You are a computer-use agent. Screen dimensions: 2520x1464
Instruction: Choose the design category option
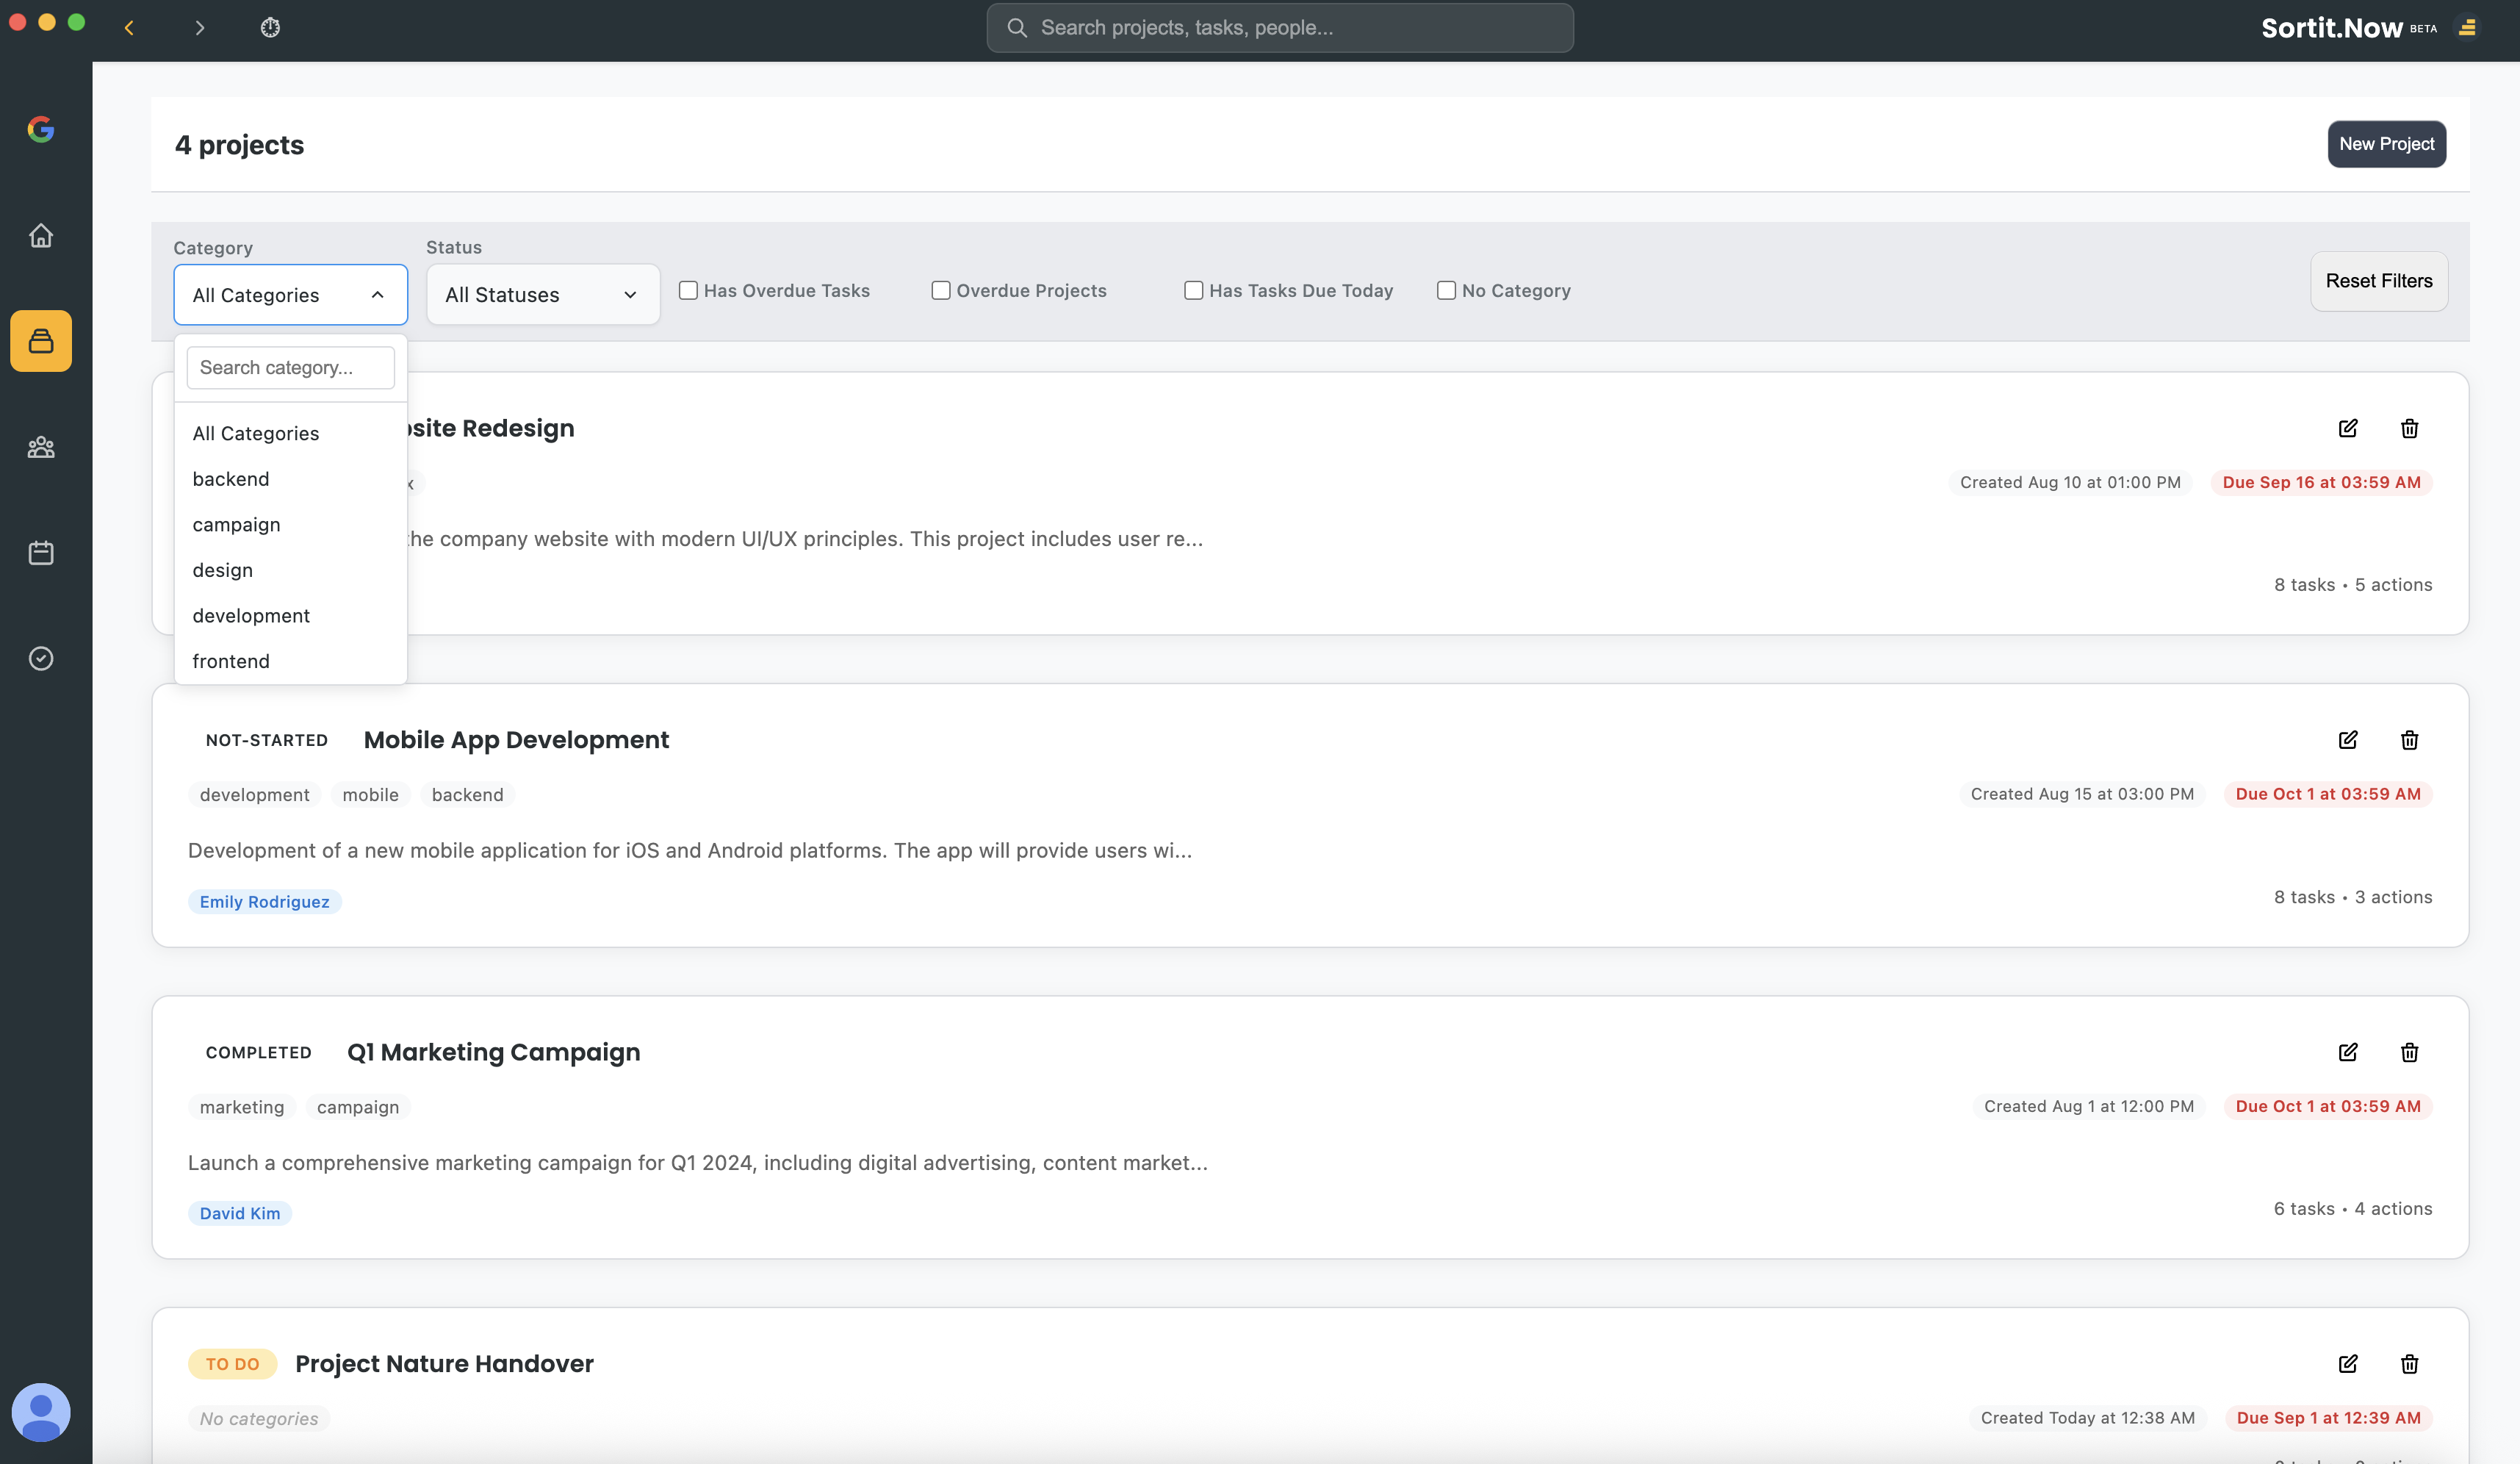coord(223,570)
